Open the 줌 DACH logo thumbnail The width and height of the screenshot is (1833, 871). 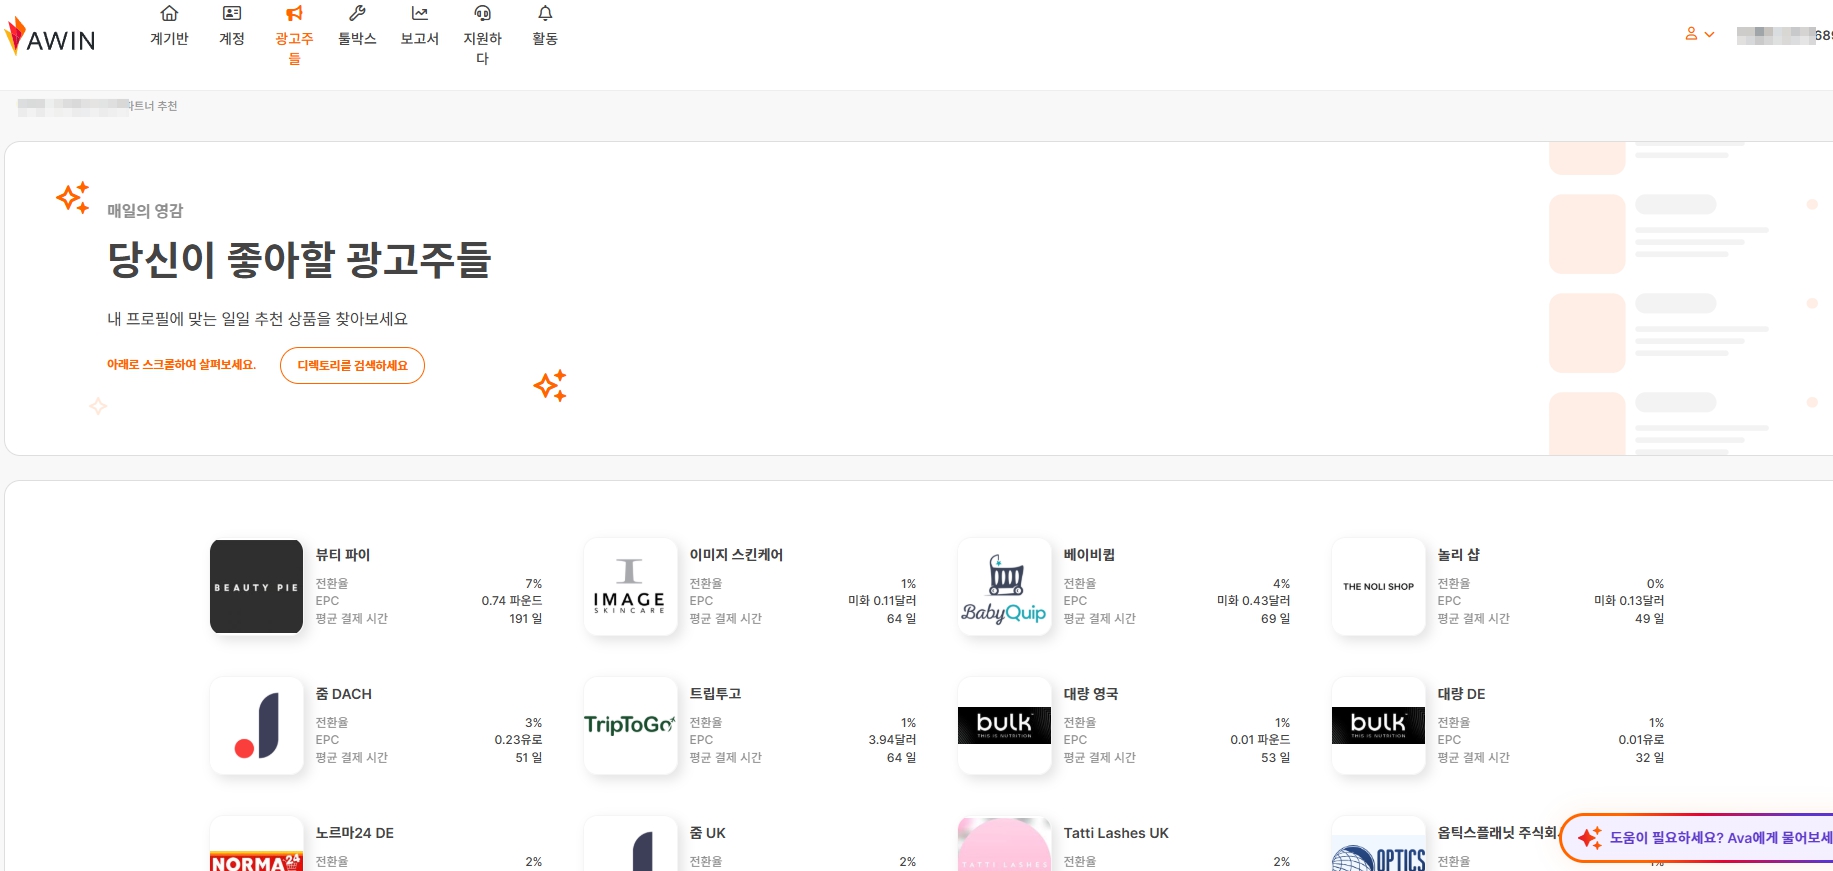coord(256,726)
